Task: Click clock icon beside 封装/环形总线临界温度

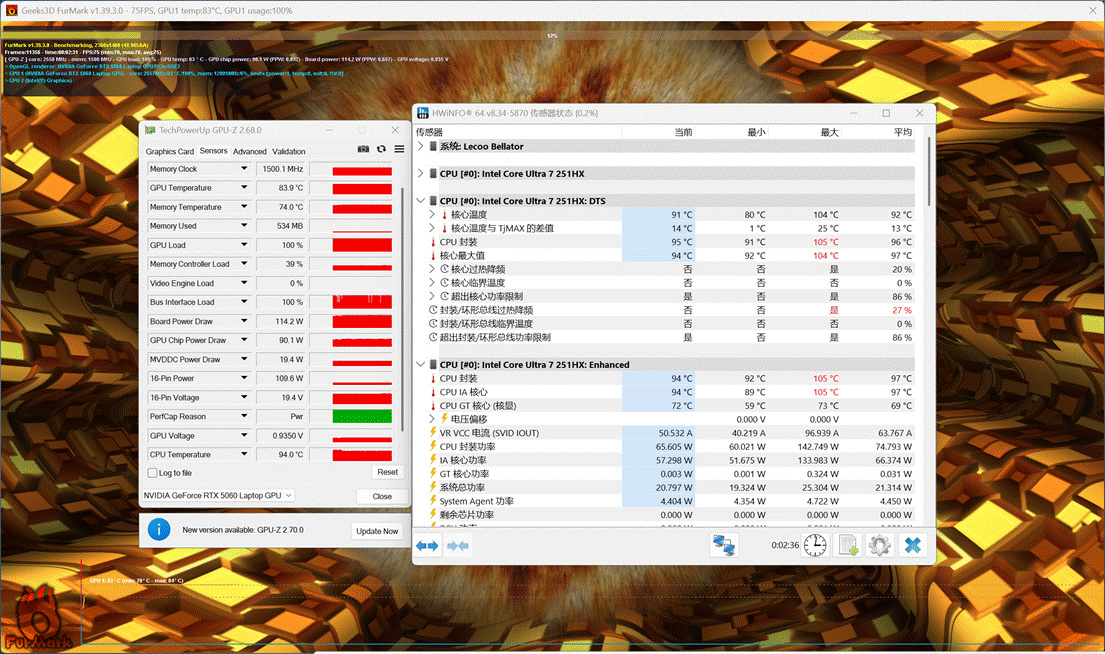Action: [433, 323]
